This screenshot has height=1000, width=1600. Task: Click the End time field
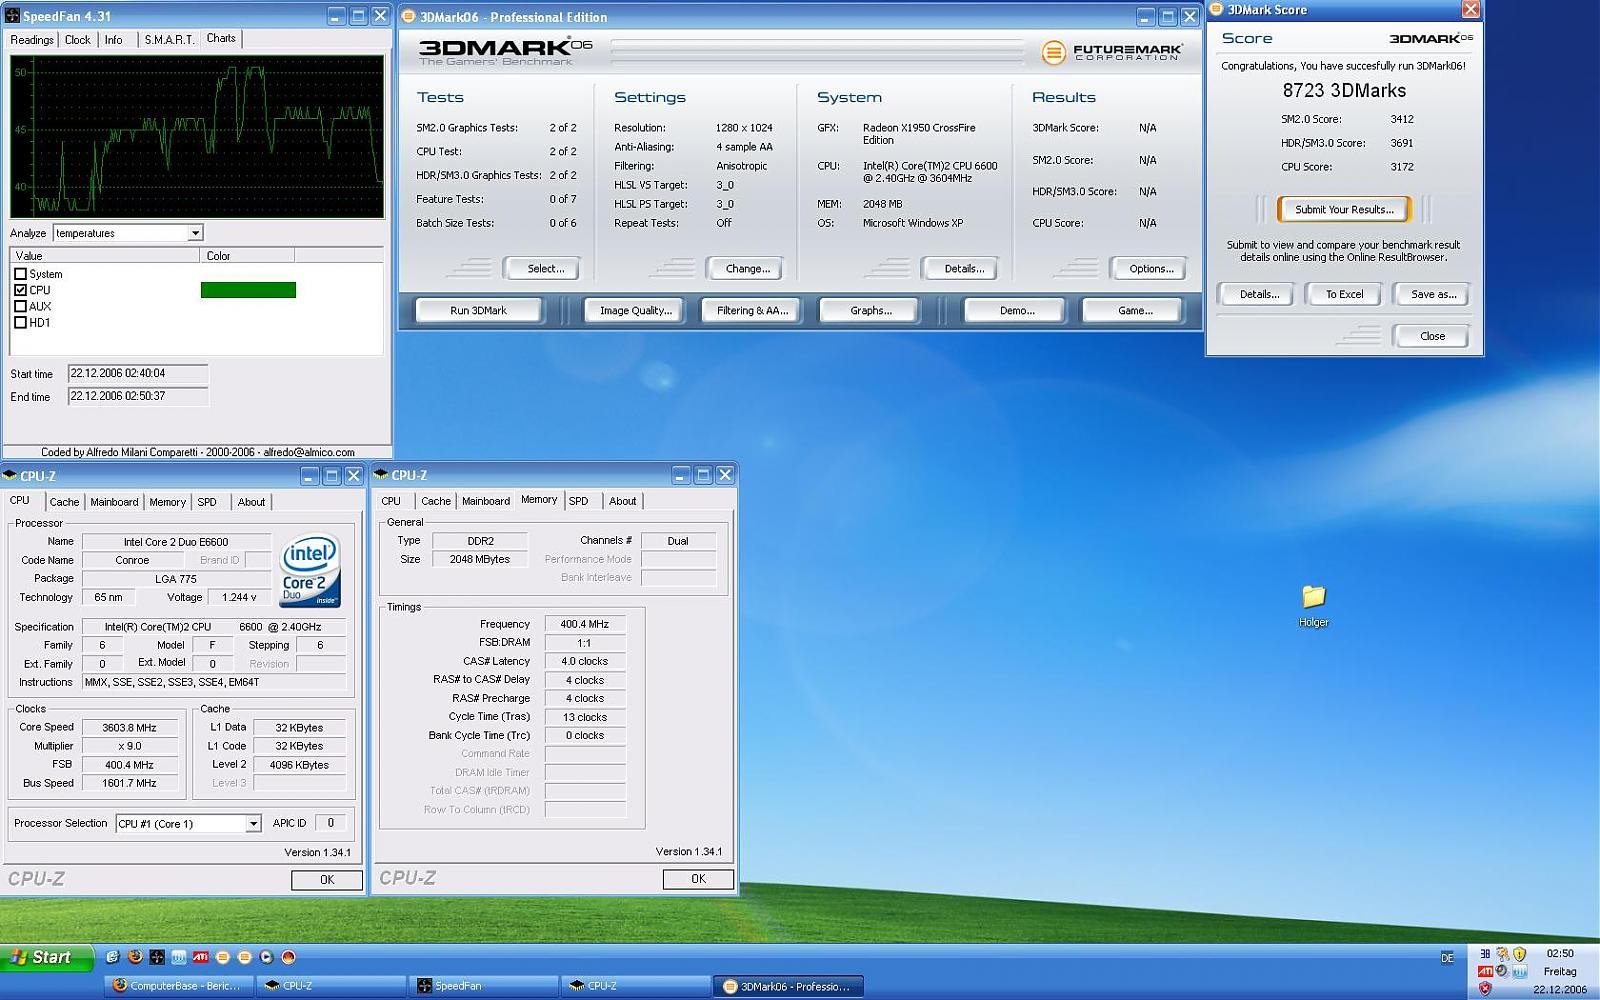138,396
